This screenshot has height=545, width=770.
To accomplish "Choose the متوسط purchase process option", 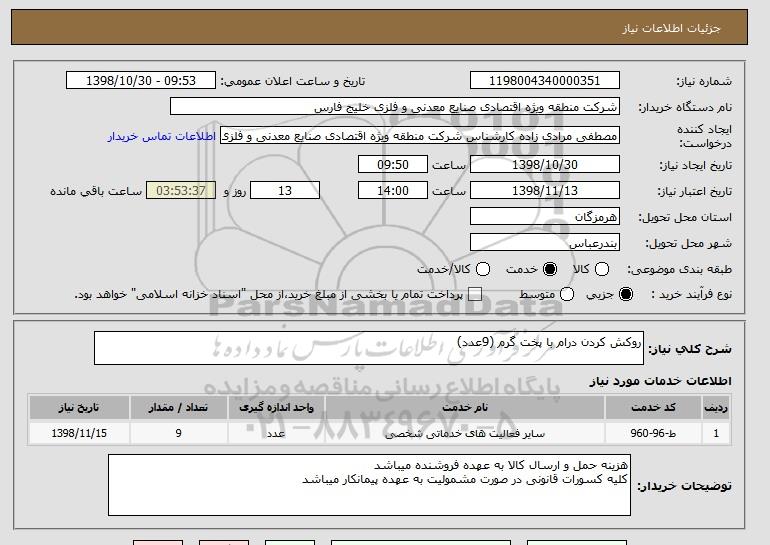I will click(567, 294).
